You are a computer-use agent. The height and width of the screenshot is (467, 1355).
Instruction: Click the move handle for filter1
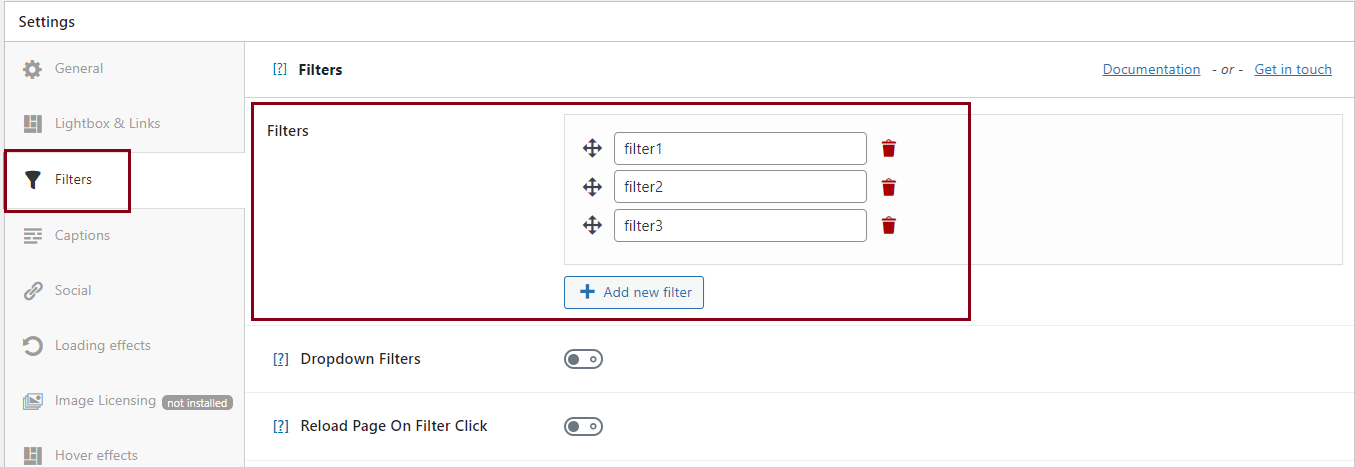click(592, 149)
